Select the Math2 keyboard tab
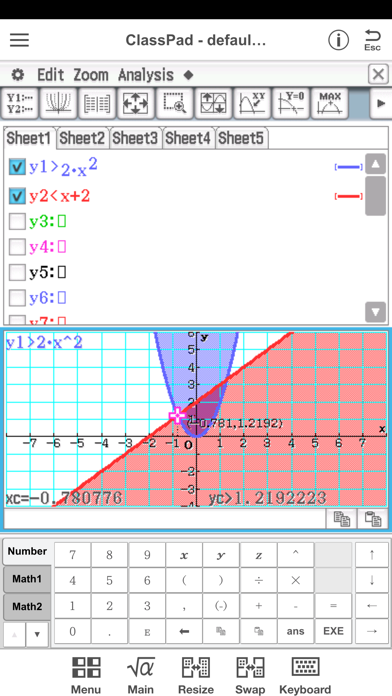Image resolution: width=392 pixels, height=696 pixels. point(27,606)
